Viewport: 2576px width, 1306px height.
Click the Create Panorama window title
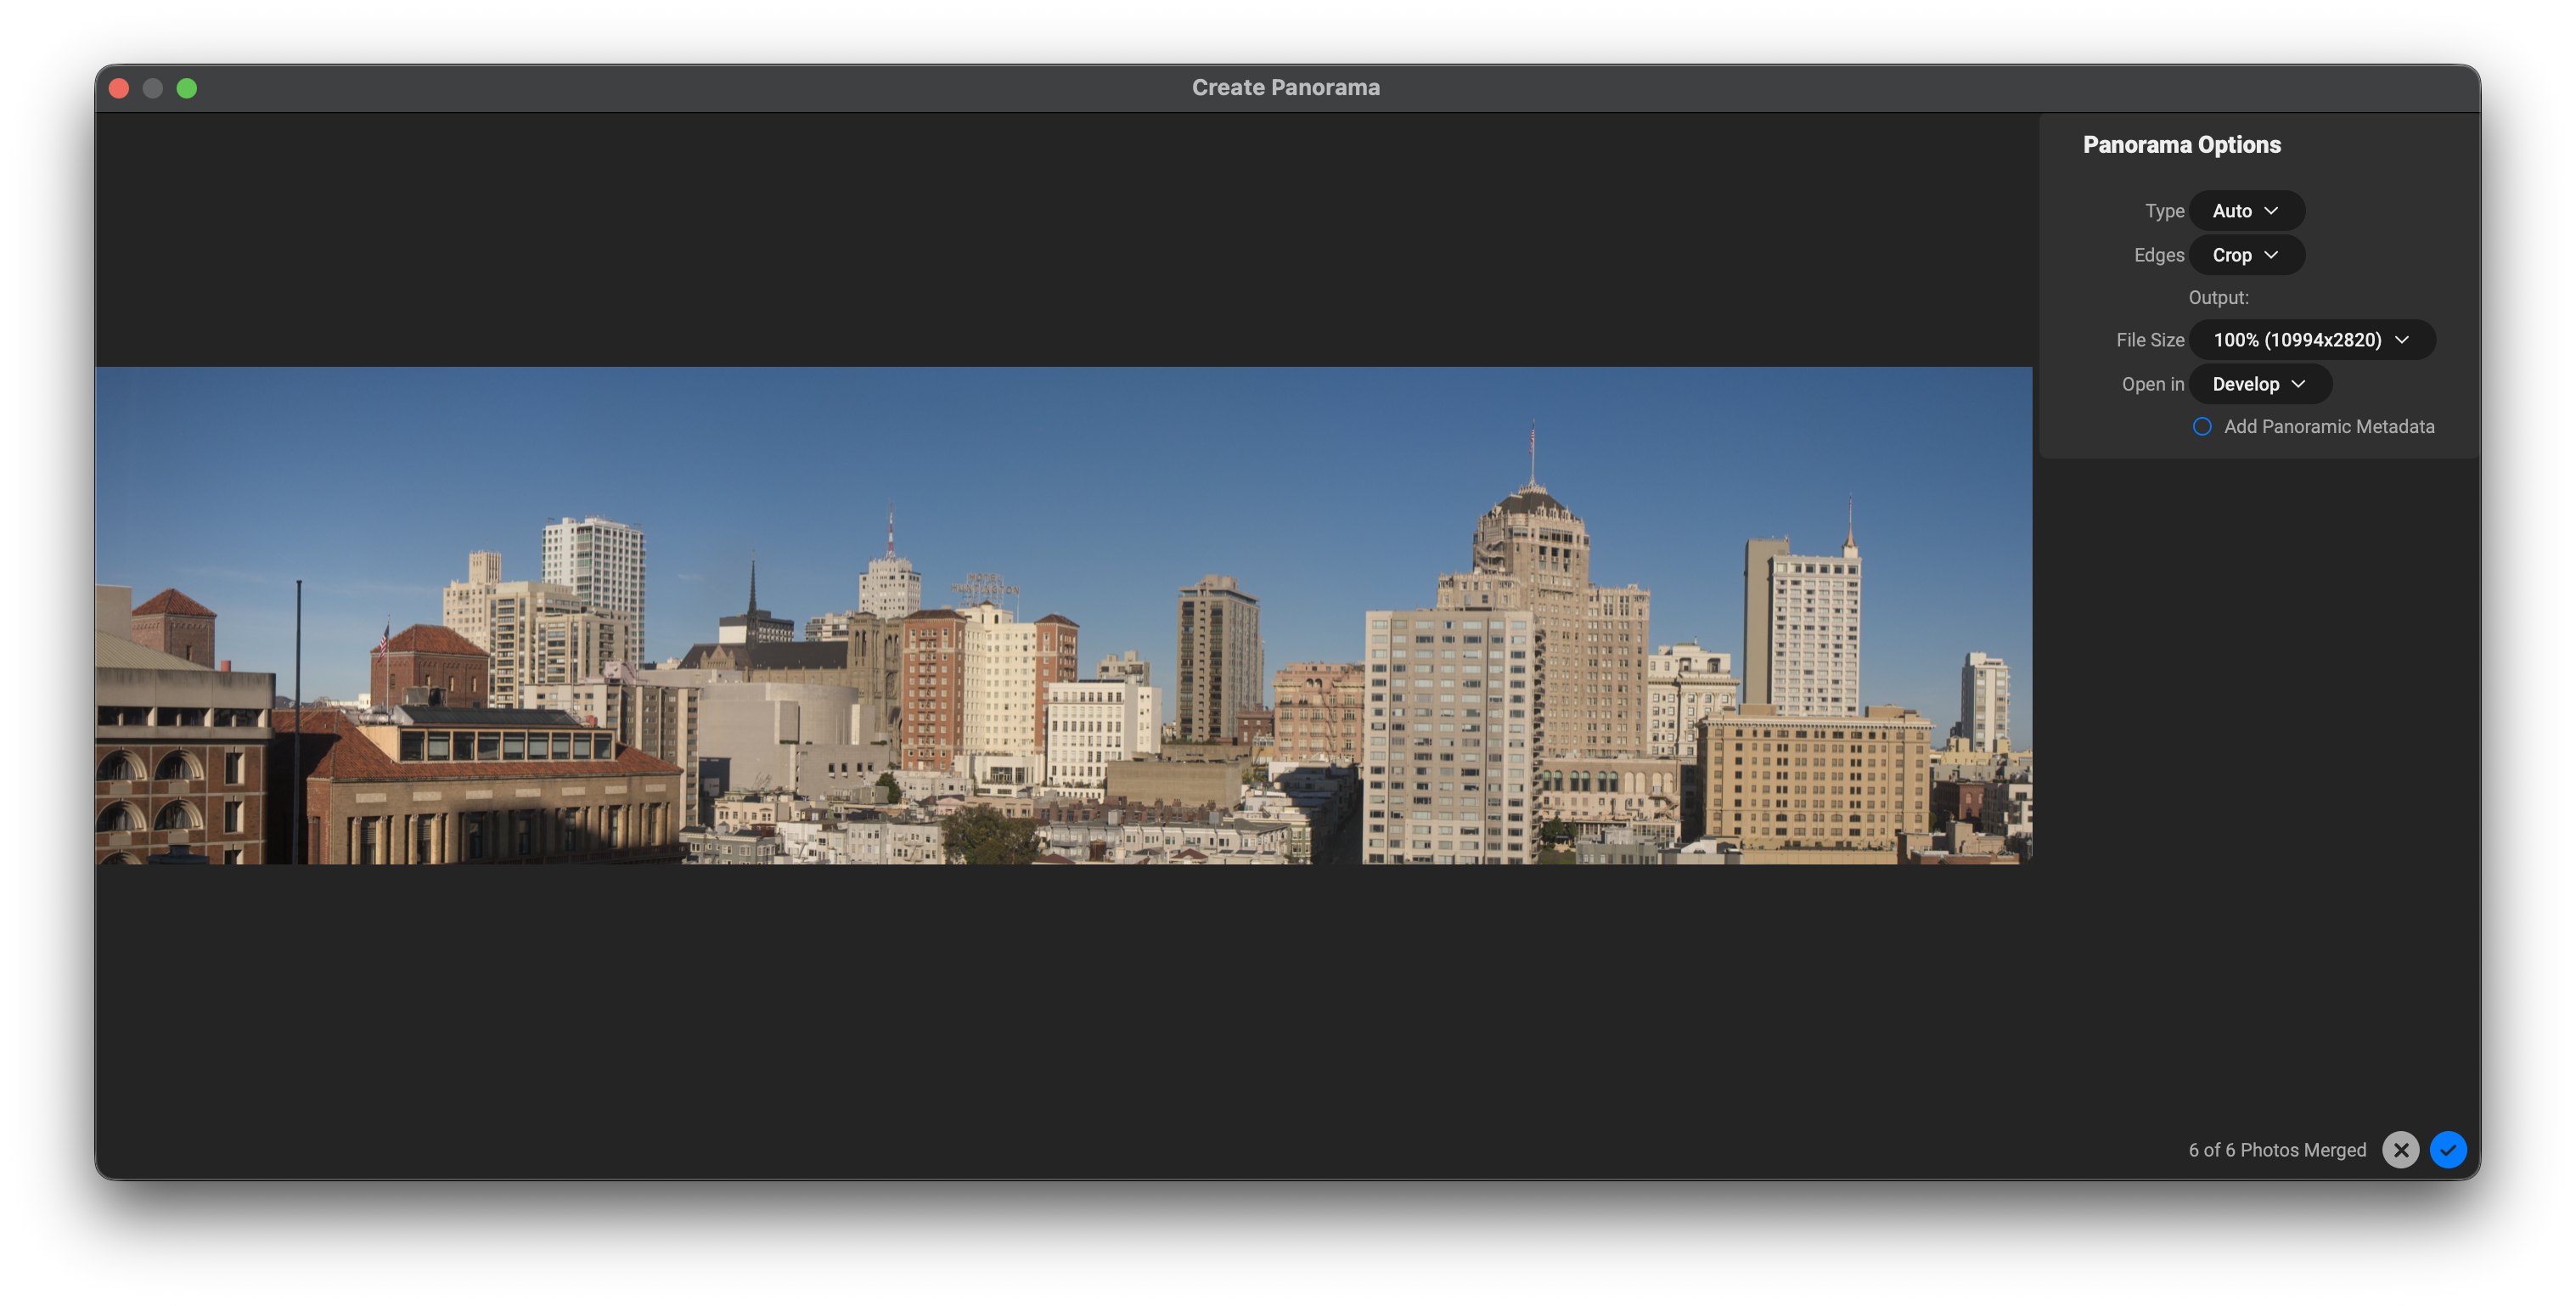click(1285, 88)
